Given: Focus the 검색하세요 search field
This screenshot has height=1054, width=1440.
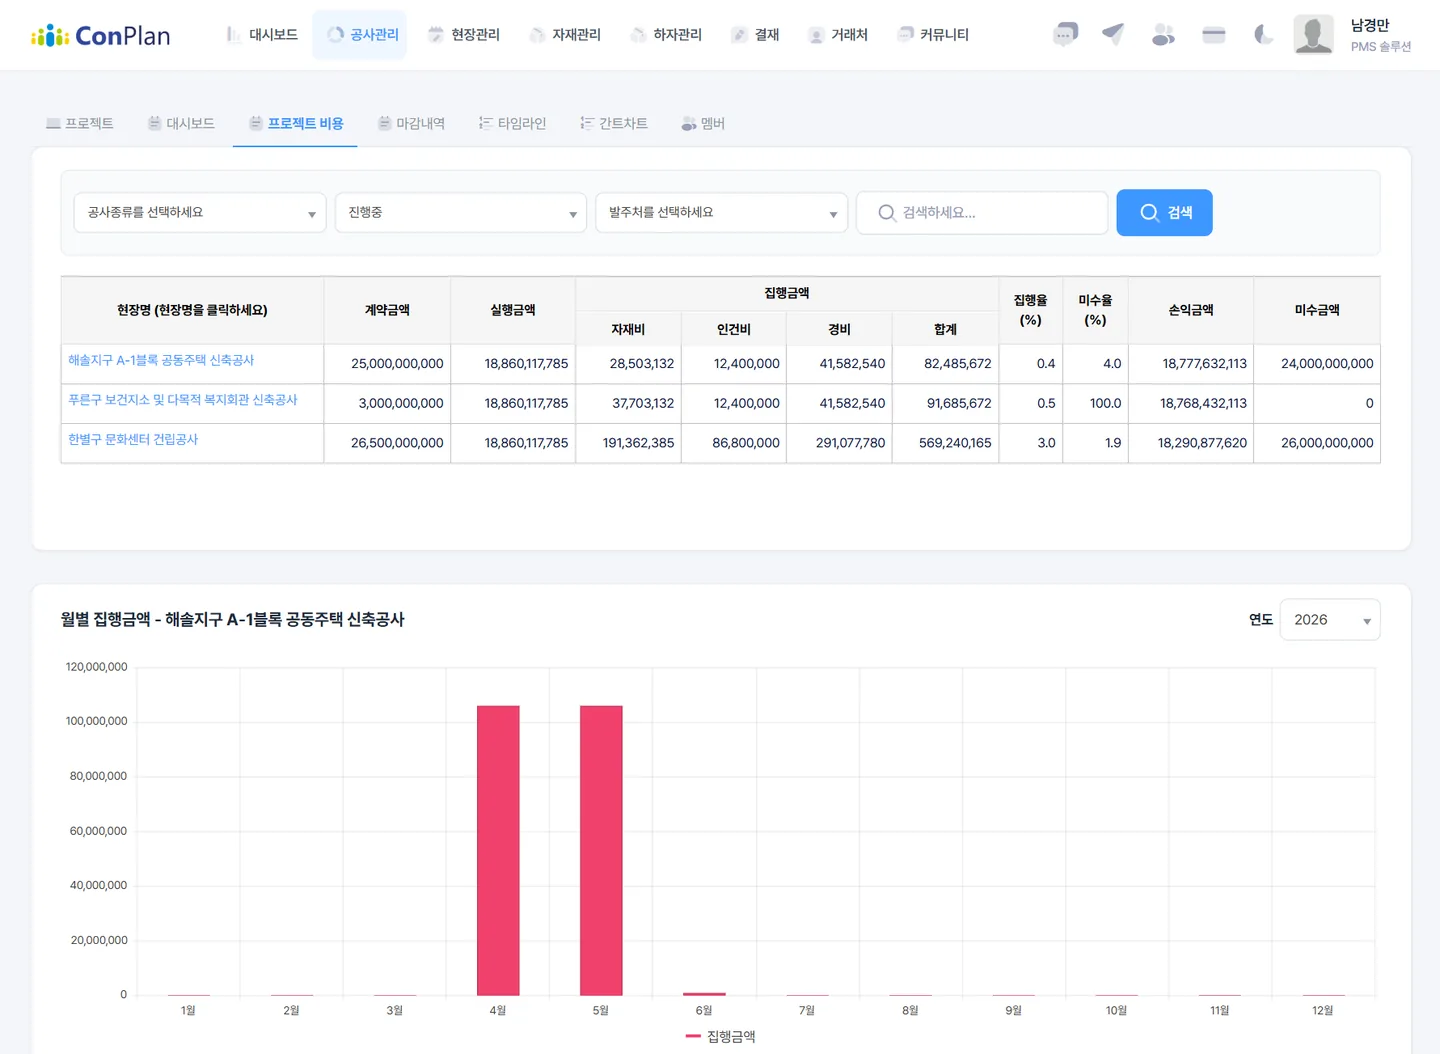Looking at the screenshot, I should 982,213.
